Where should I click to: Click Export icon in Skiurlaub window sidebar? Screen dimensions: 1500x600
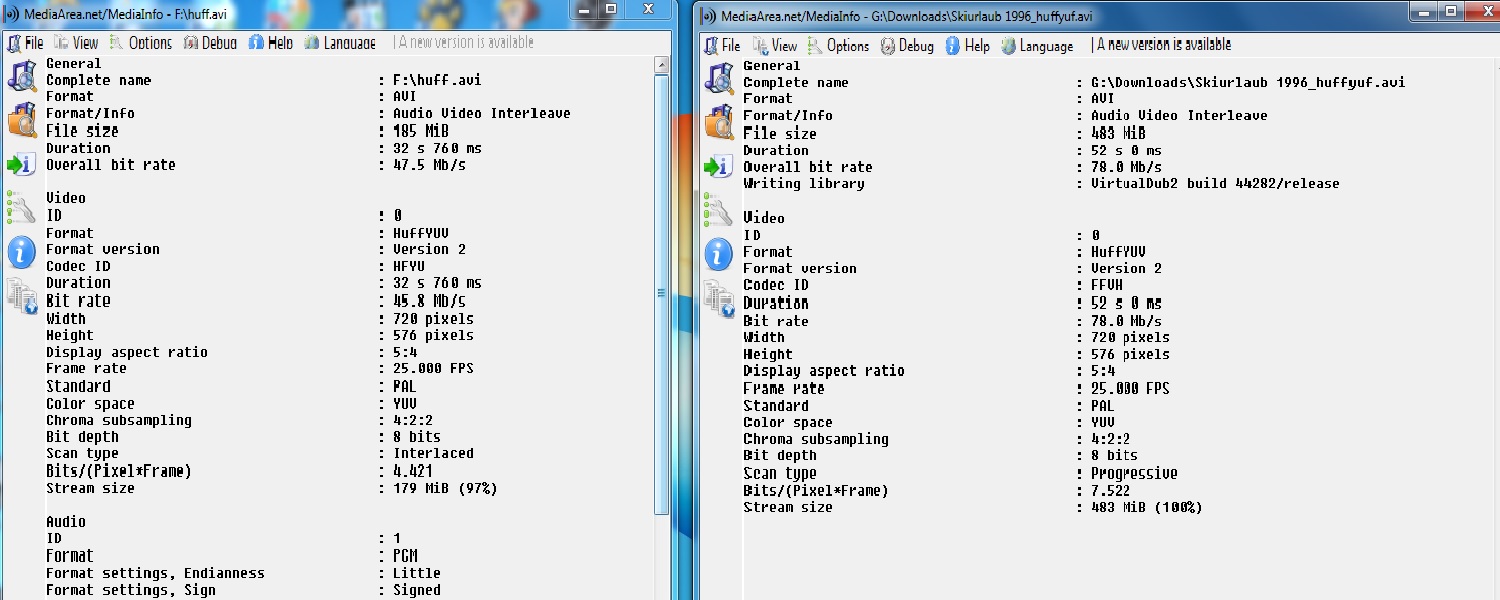[x=718, y=166]
